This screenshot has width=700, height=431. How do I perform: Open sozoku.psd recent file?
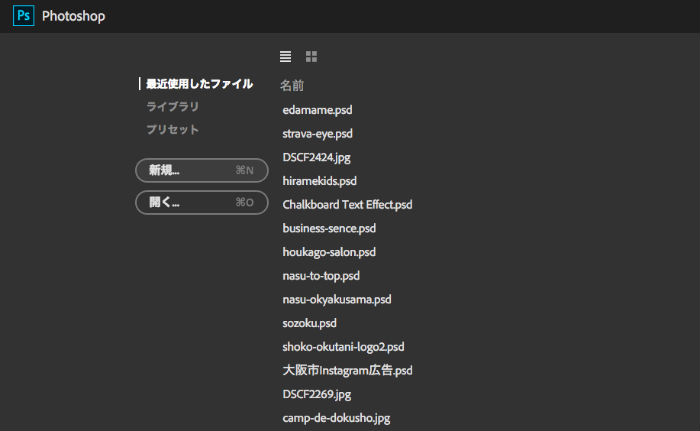[309, 323]
